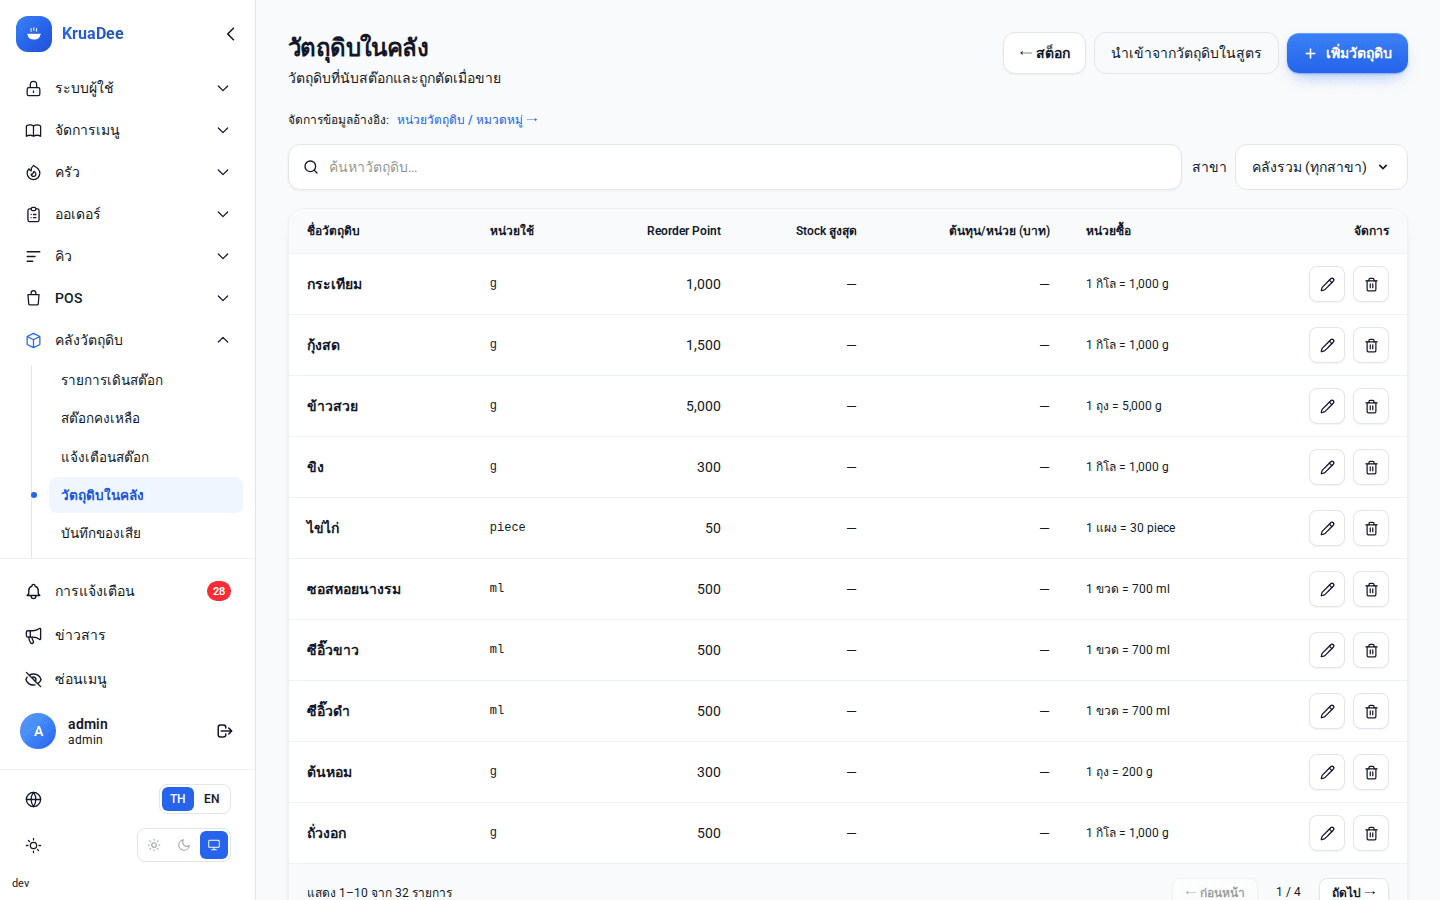Click the logout icon beside admin
The image size is (1440, 900).
click(x=225, y=731)
